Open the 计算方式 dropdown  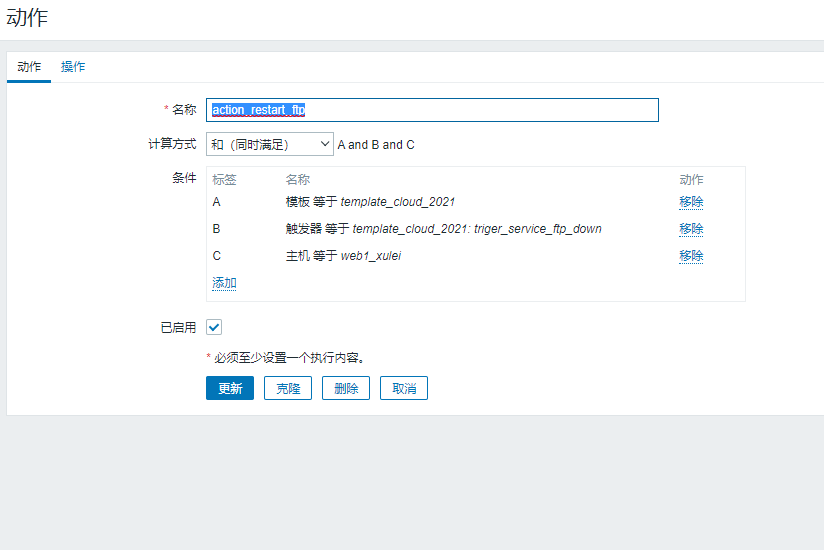point(269,144)
